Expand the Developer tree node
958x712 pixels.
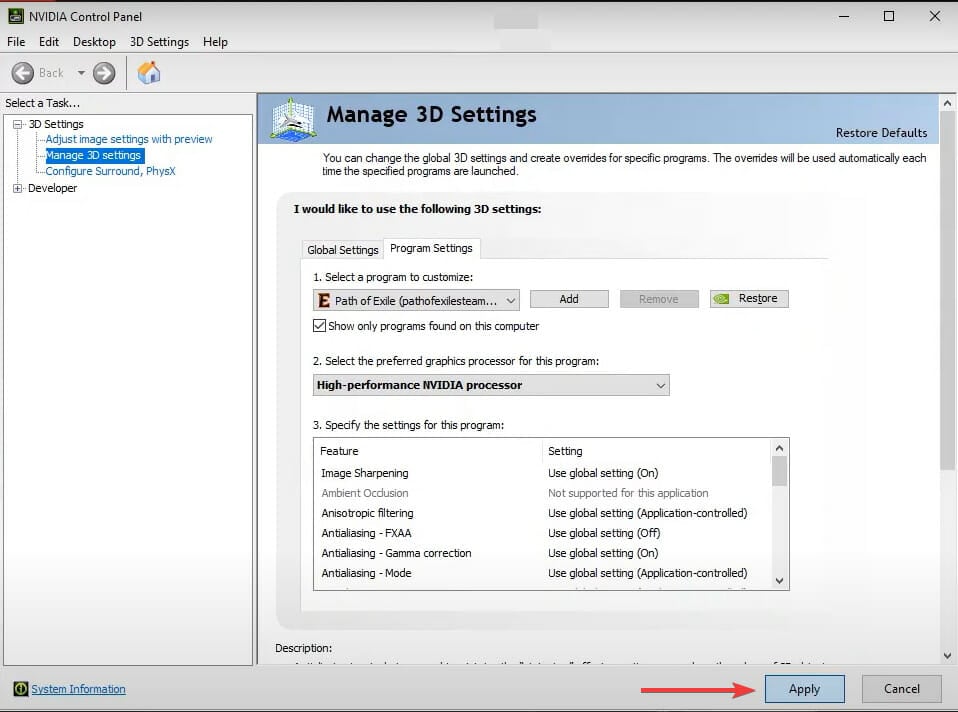(18, 188)
